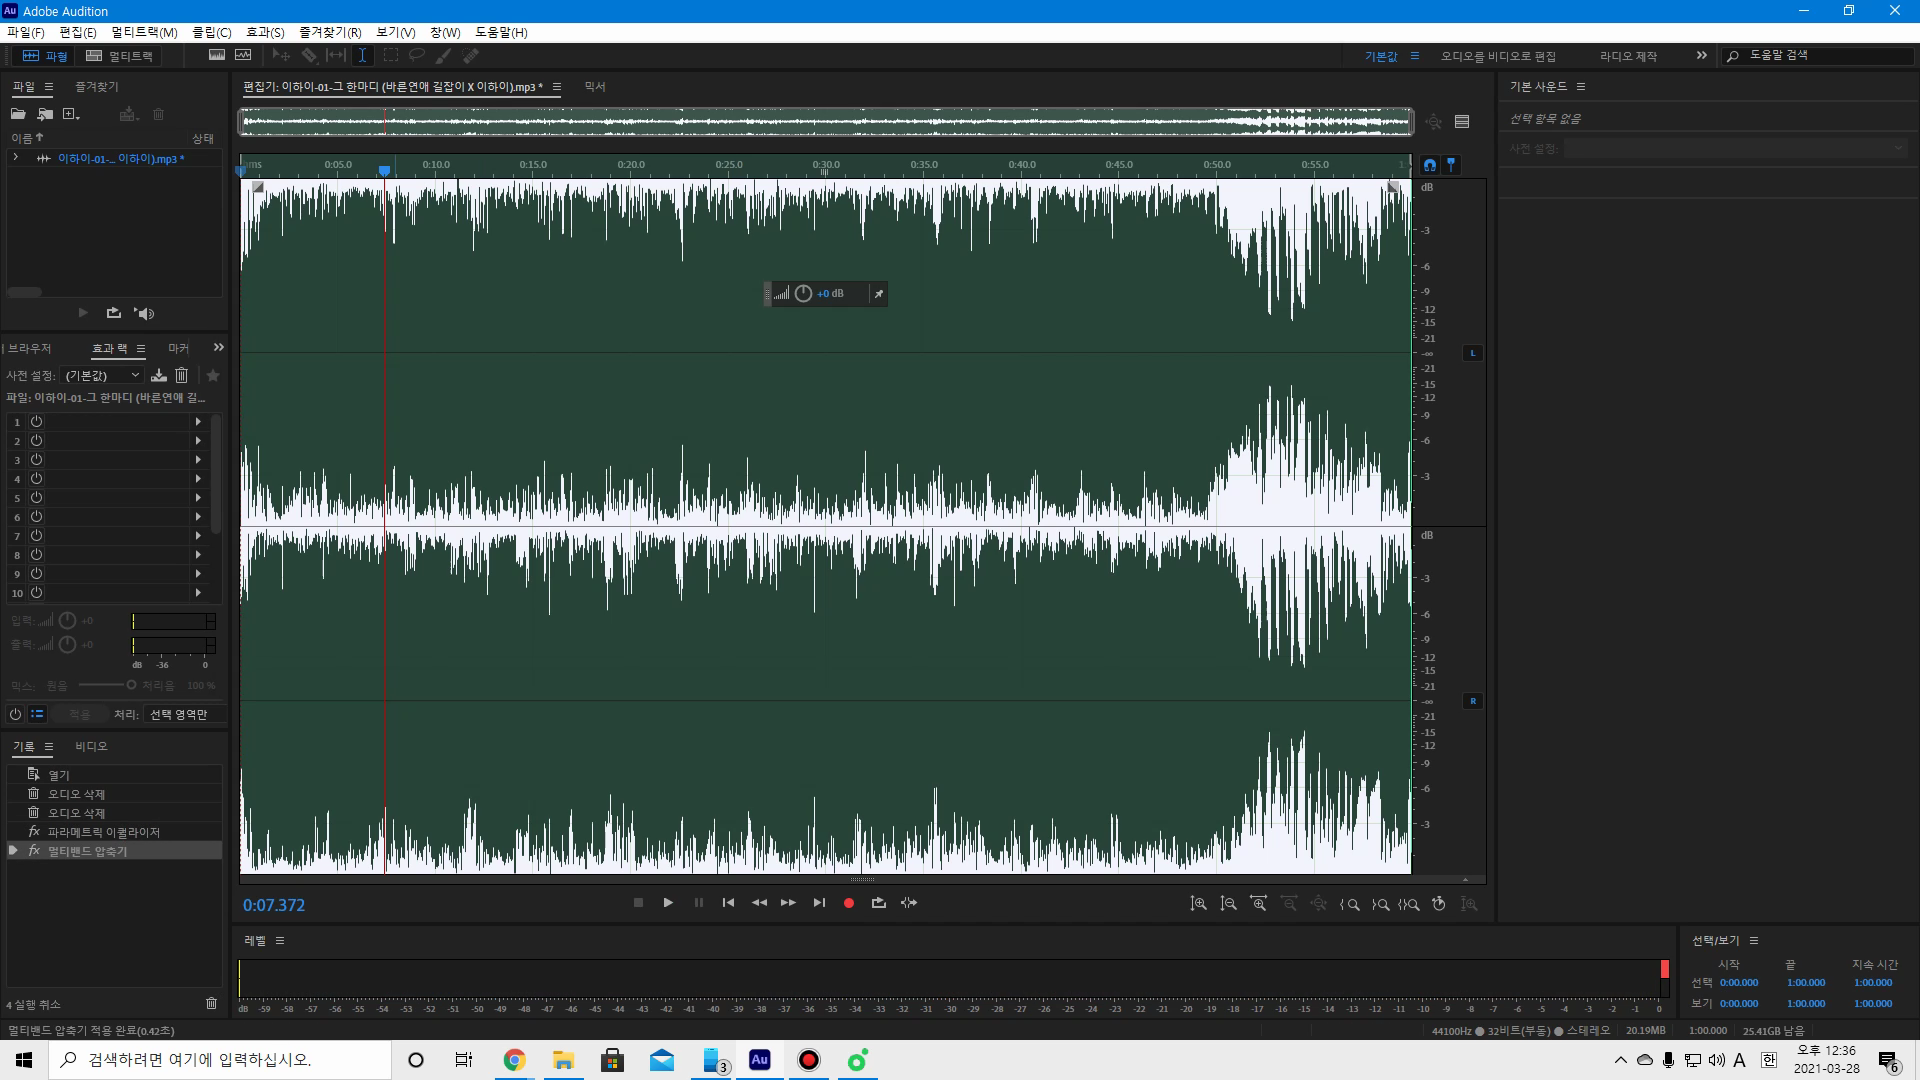Toggle the Auto-play speaker icon in Files

point(144,313)
